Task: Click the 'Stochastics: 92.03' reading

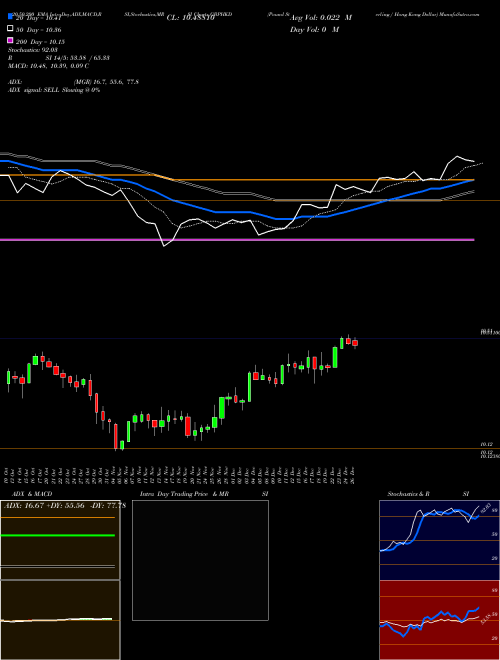Action: tap(33, 50)
